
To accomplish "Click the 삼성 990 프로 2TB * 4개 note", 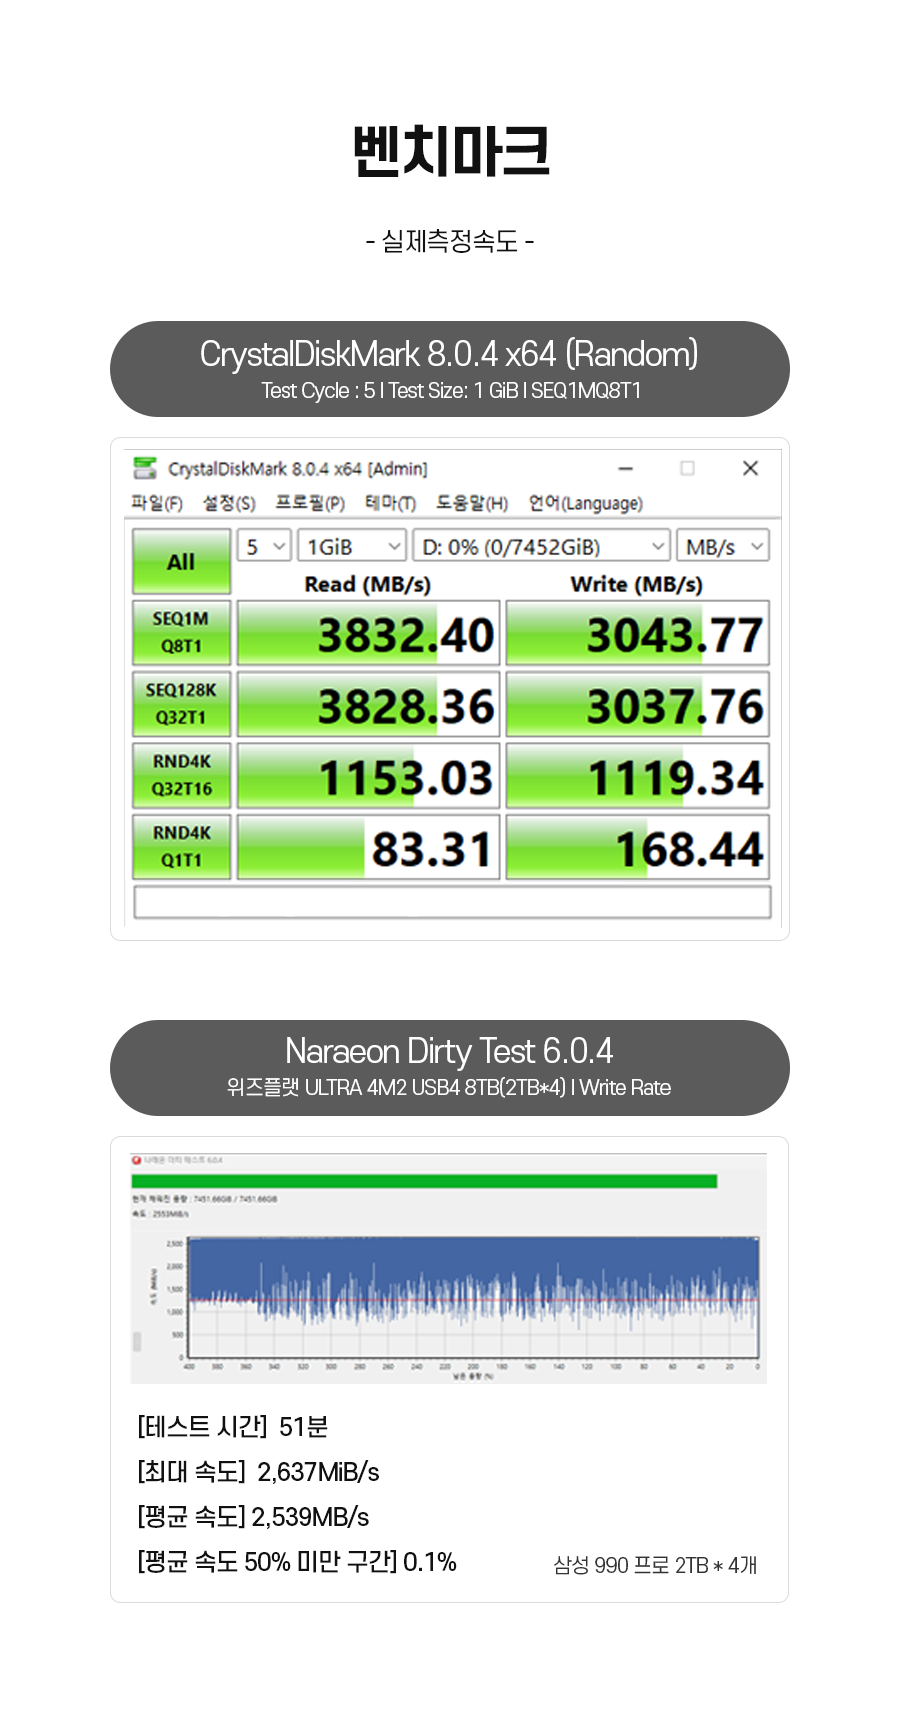I will pos(655,1565).
